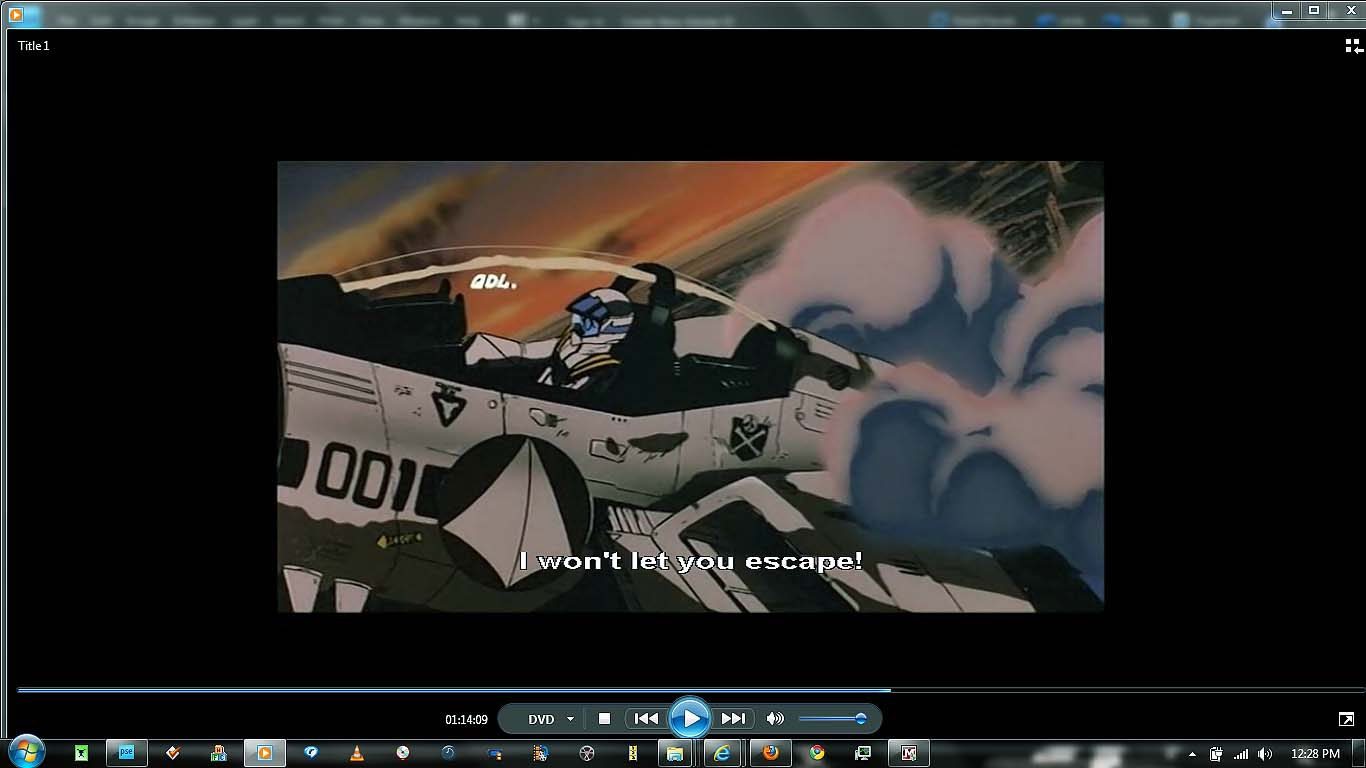Open Photoshop Elements taskbar button
The image size is (1366, 768).
127,753
